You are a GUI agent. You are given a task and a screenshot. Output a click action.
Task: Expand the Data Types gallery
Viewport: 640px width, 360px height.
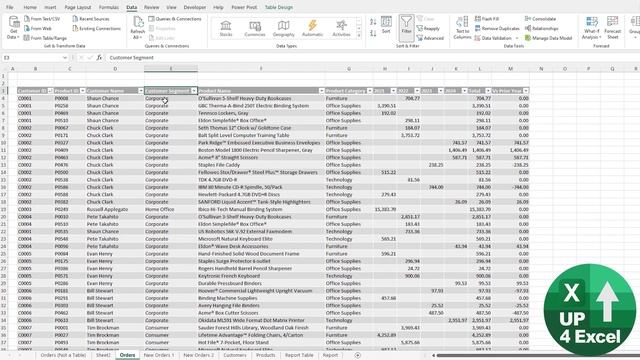pyautogui.click(x=359, y=36)
